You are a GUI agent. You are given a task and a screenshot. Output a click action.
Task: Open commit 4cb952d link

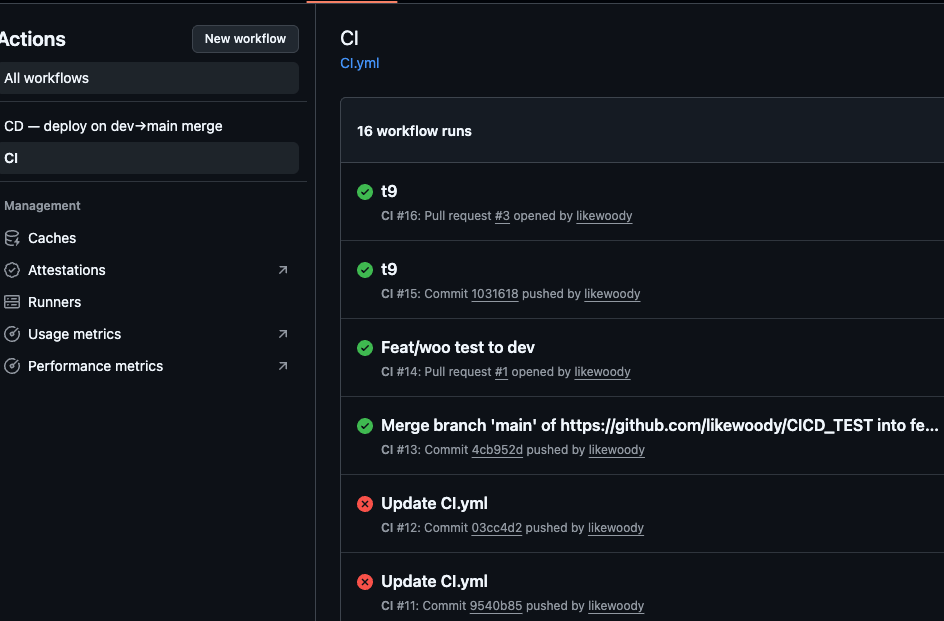tap(497, 450)
